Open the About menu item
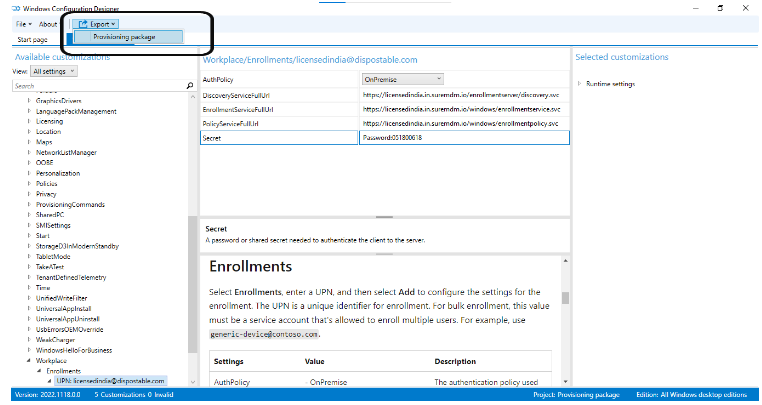Image resolution: width=762 pixels, height=405 pixels. [48, 24]
